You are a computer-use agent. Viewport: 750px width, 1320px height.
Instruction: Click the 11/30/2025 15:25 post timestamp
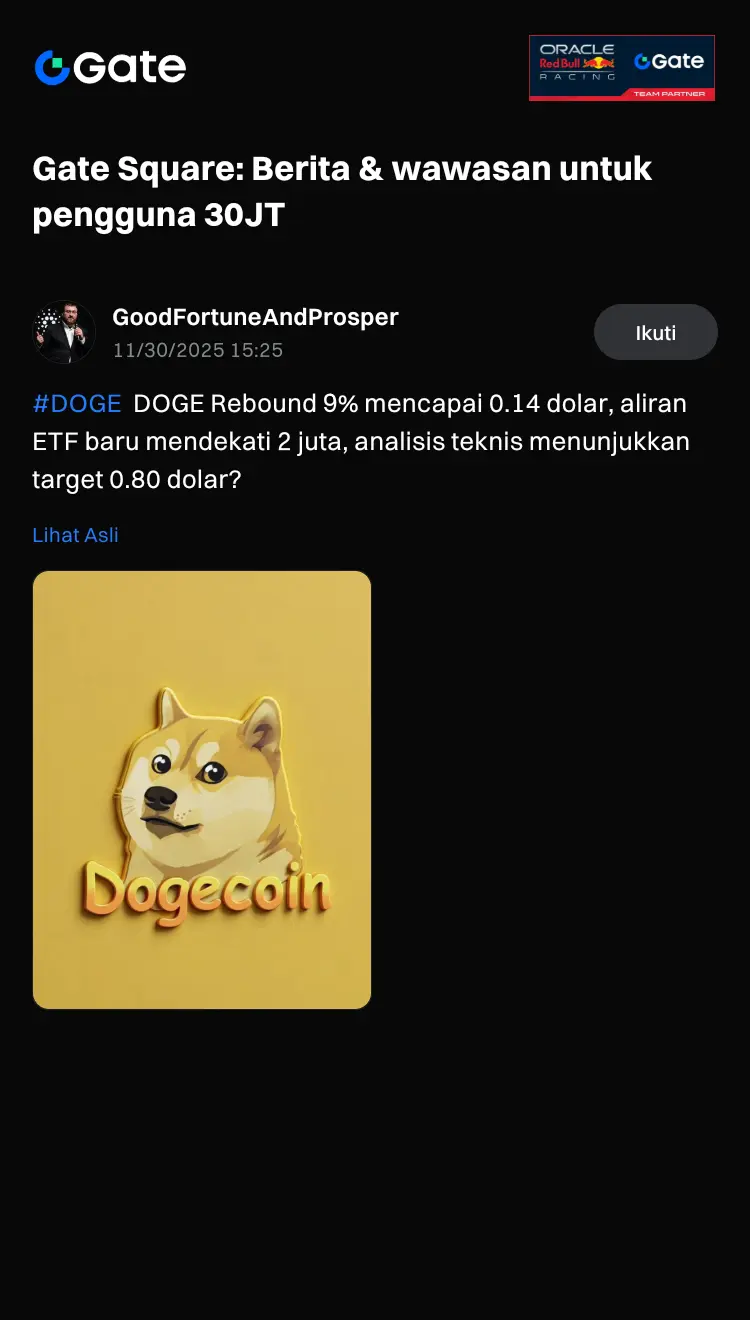click(x=198, y=350)
